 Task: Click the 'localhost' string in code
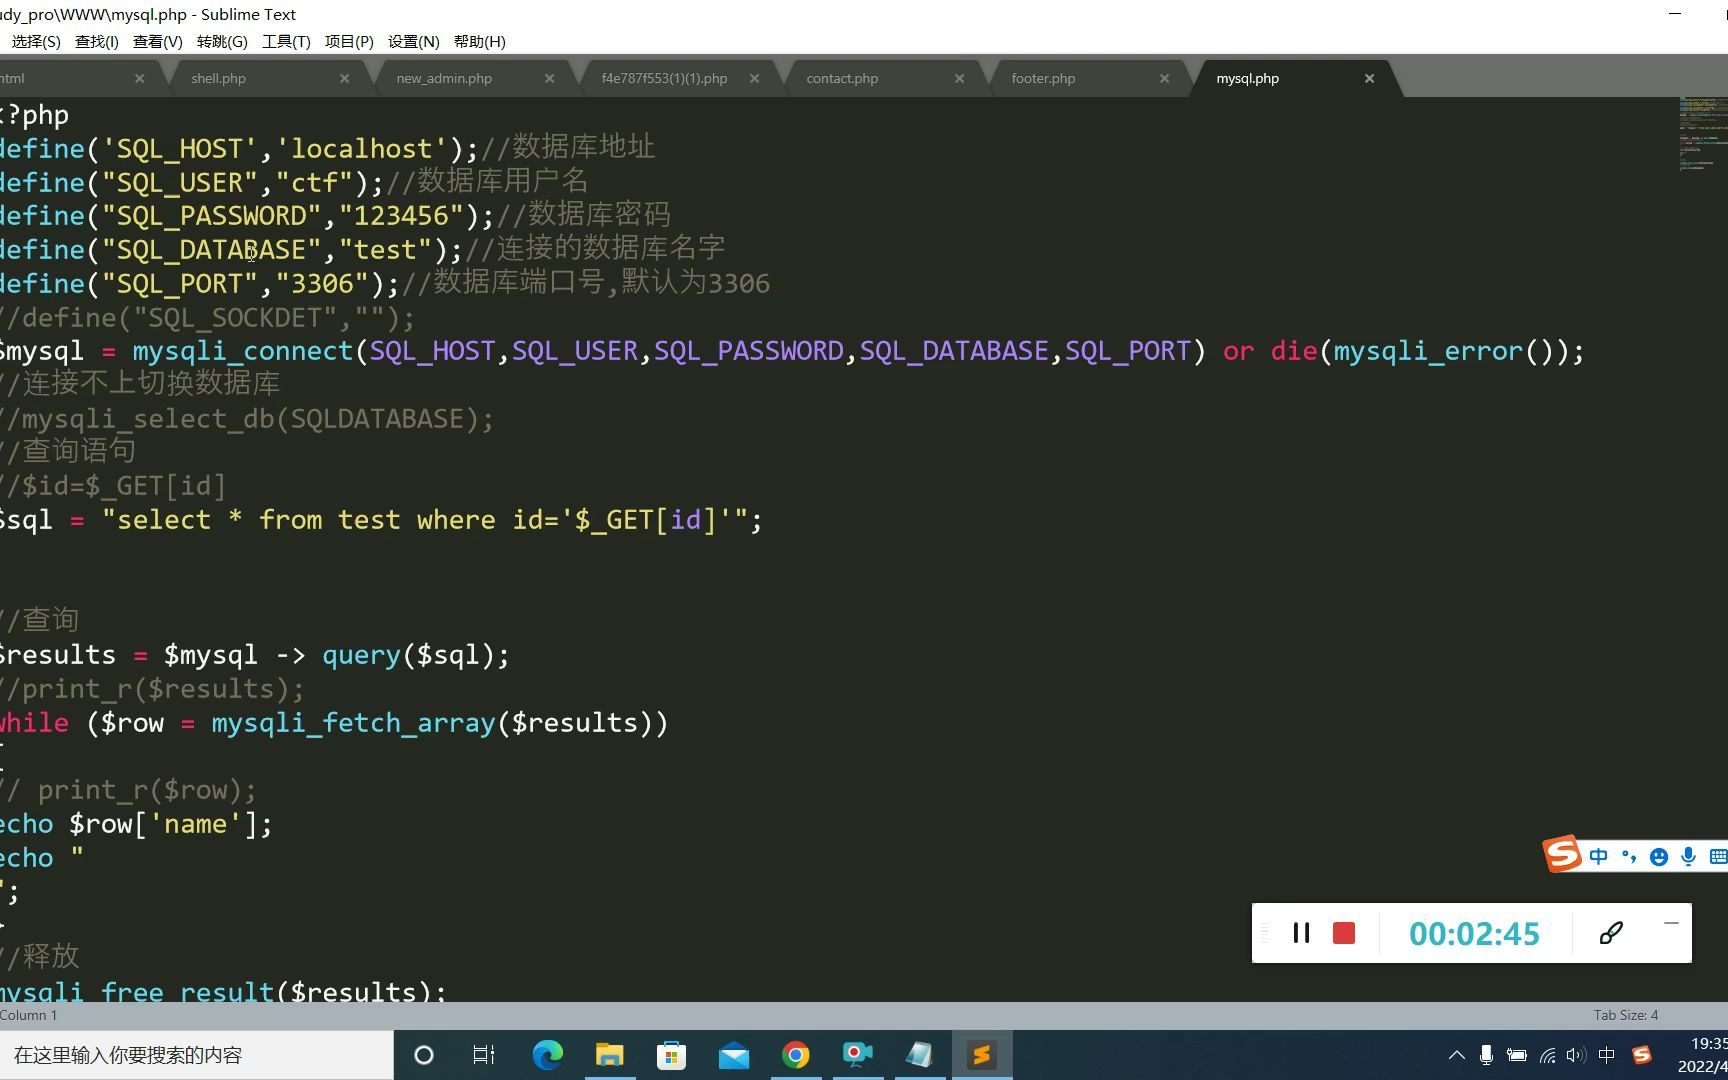tap(361, 149)
